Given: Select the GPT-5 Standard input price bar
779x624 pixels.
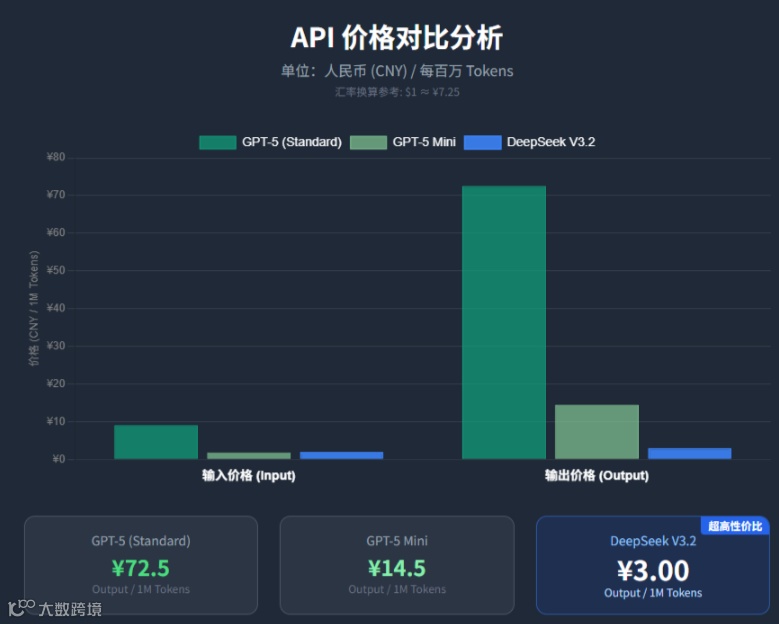Looking at the screenshot, I should pyautogui.click(x=156, y=442).
